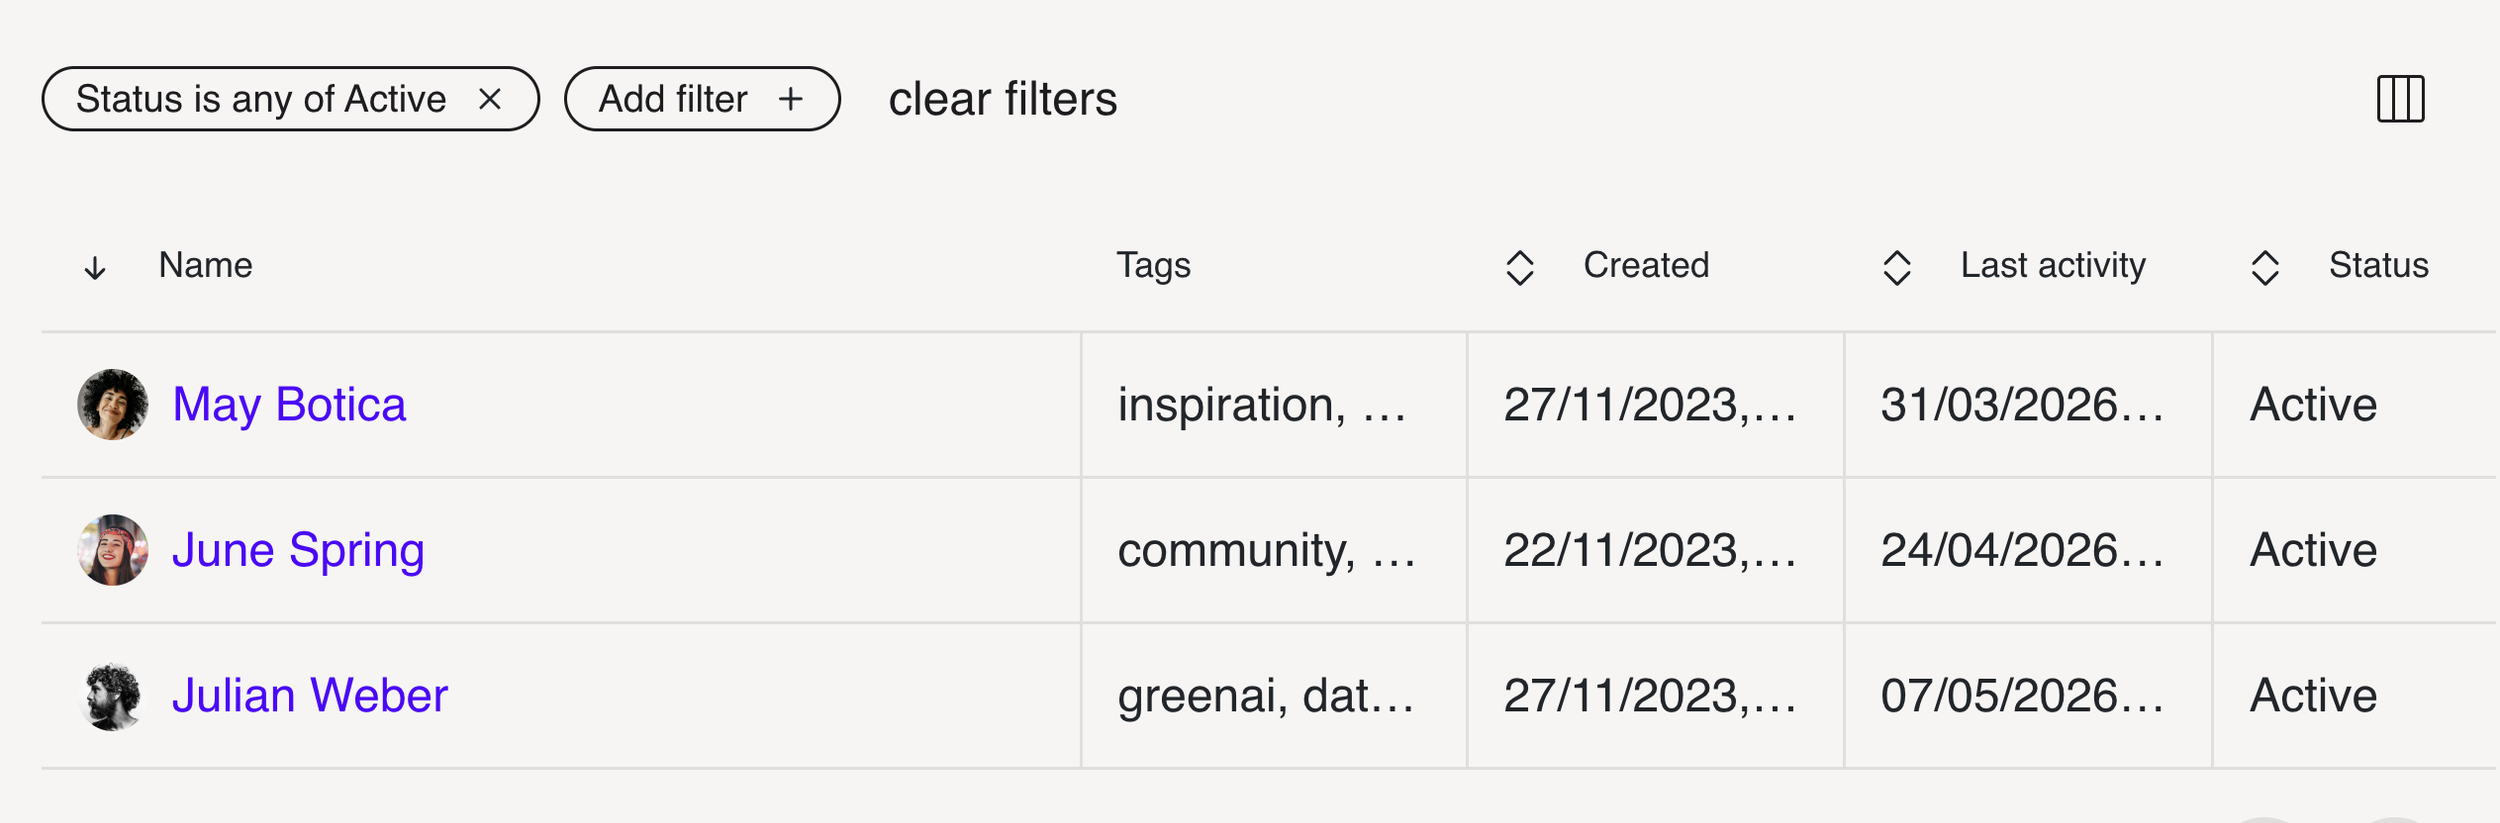Viewport: 2500px width, 823px height.
Task: Select the greenai tags cell for Julian Weber
Action: (1274, 696)
